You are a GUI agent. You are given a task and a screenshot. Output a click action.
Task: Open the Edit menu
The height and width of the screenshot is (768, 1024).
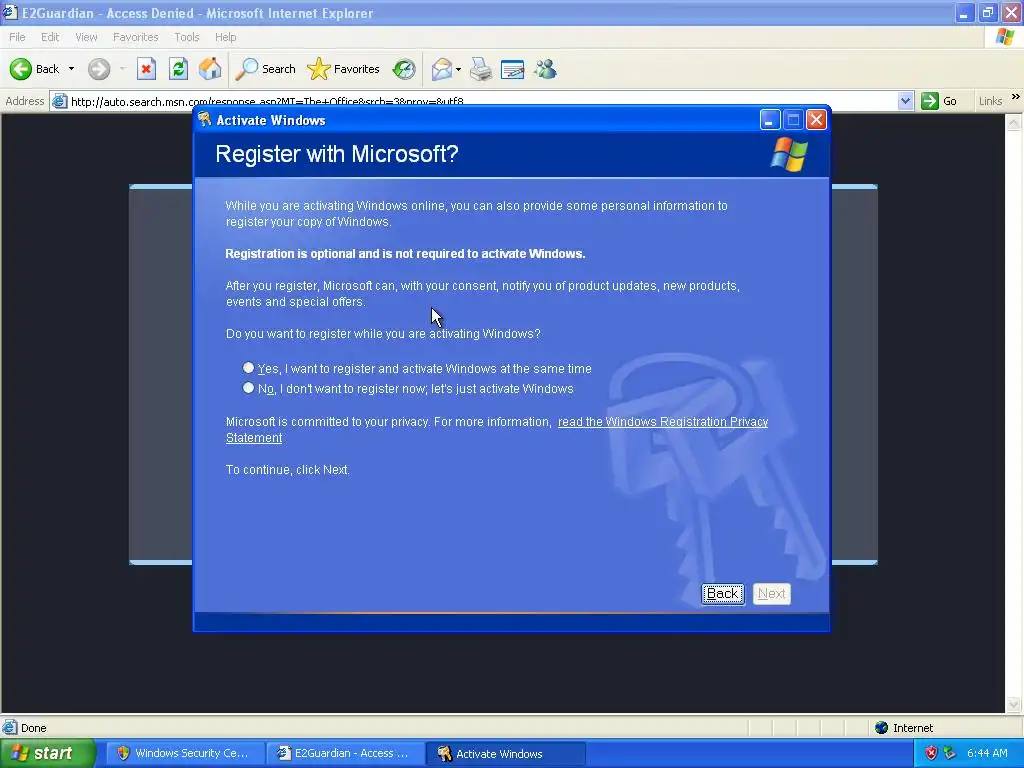pos(50,37)
